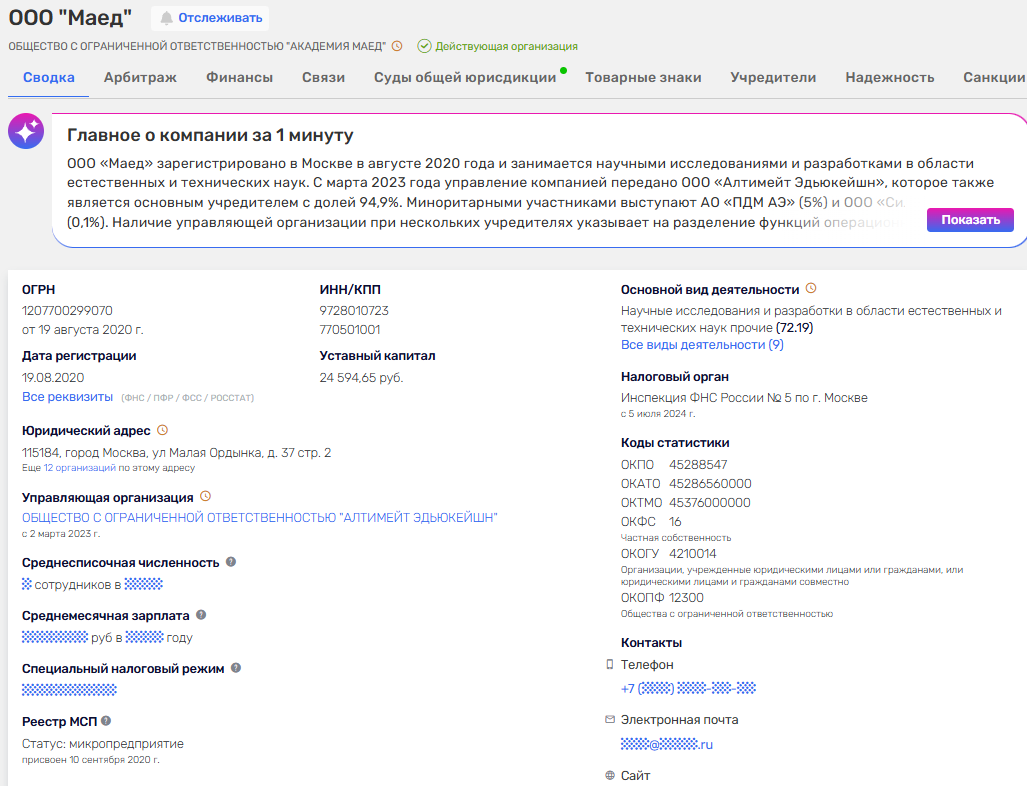Screen dimensions: 1027x786
Task: Open the Учредители tab
Action: coord(773,77)
